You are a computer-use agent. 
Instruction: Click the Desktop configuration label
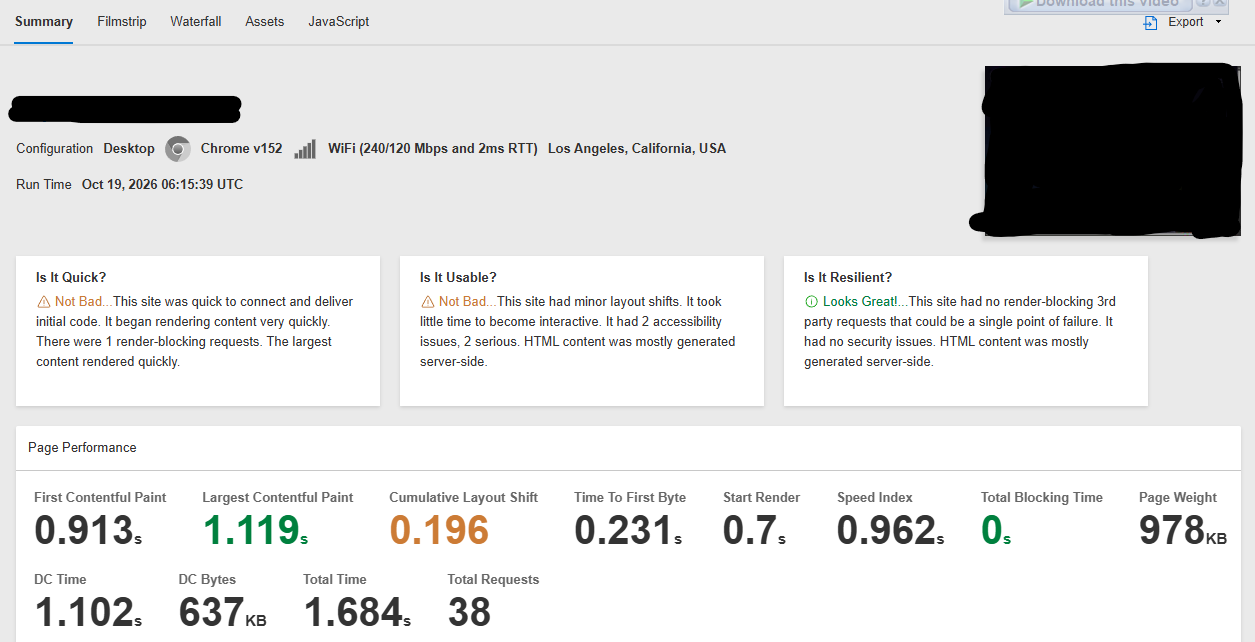point(129,149)
